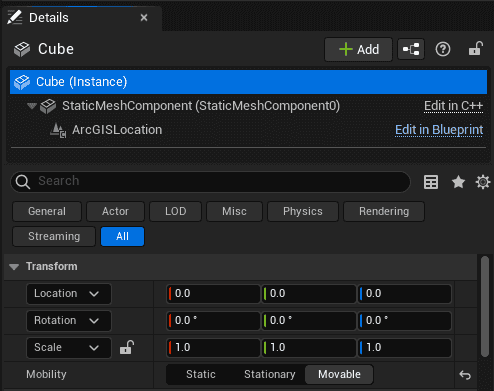494x391 pixels.
Task: Reset Mobility to default arrow
Action: (465, 375)
